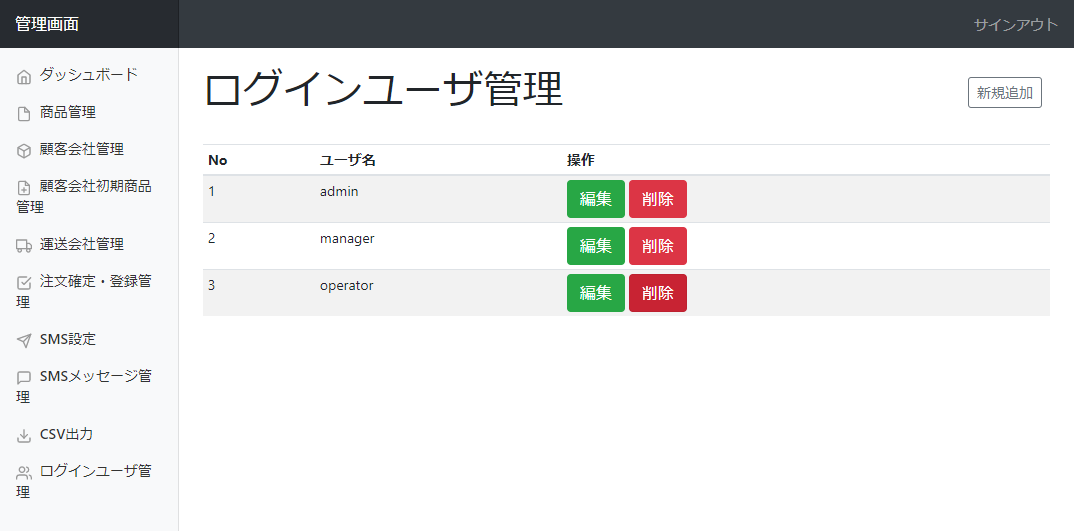The width and height of the screenshot is (1074, 531).
Task: Click the truck icon beside 運送会社管理
Action: point(24,245)
